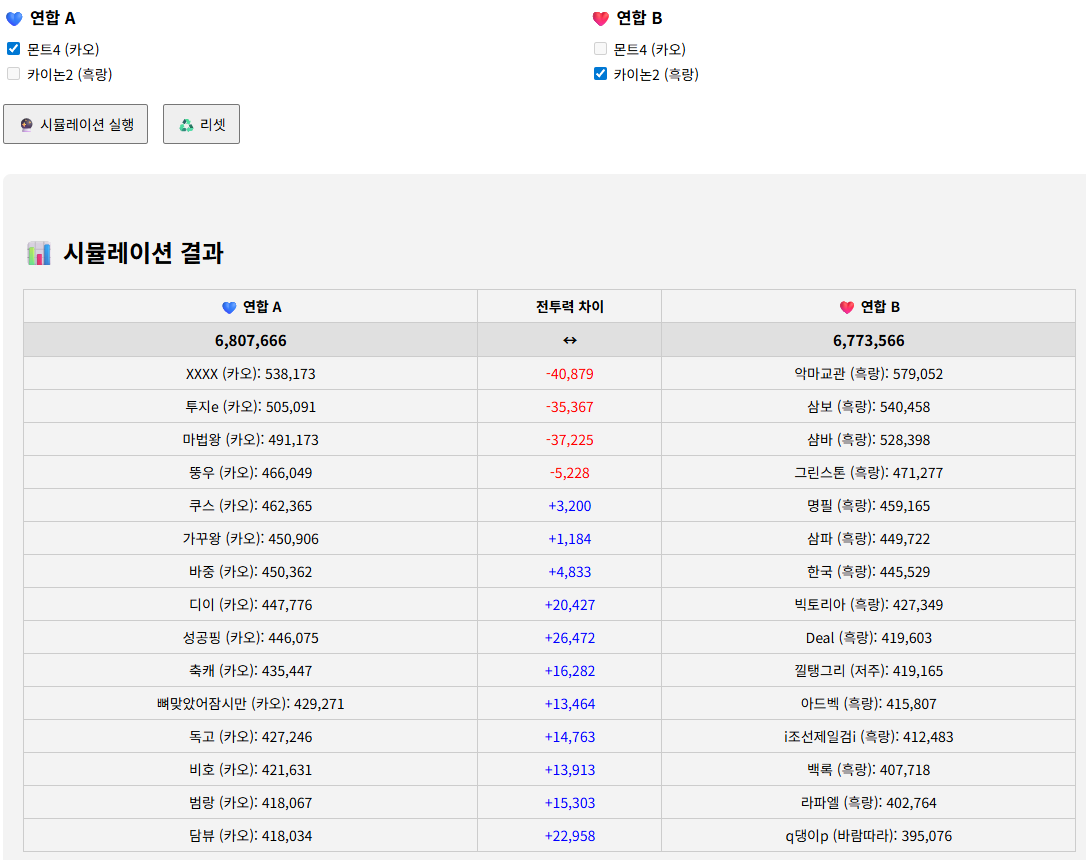The width and height of the screenshot is (1086, 860).
Task: Select 연합 A total score 6,807,666
Action: [x=250, y=340]
